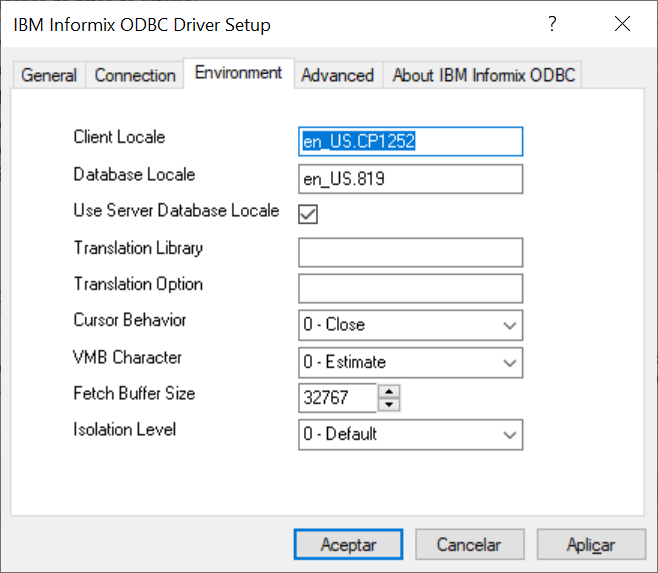Expand the Cursor Behavior dropdown
This screenshot has width=658, height=573.
(x=410, y=325)
